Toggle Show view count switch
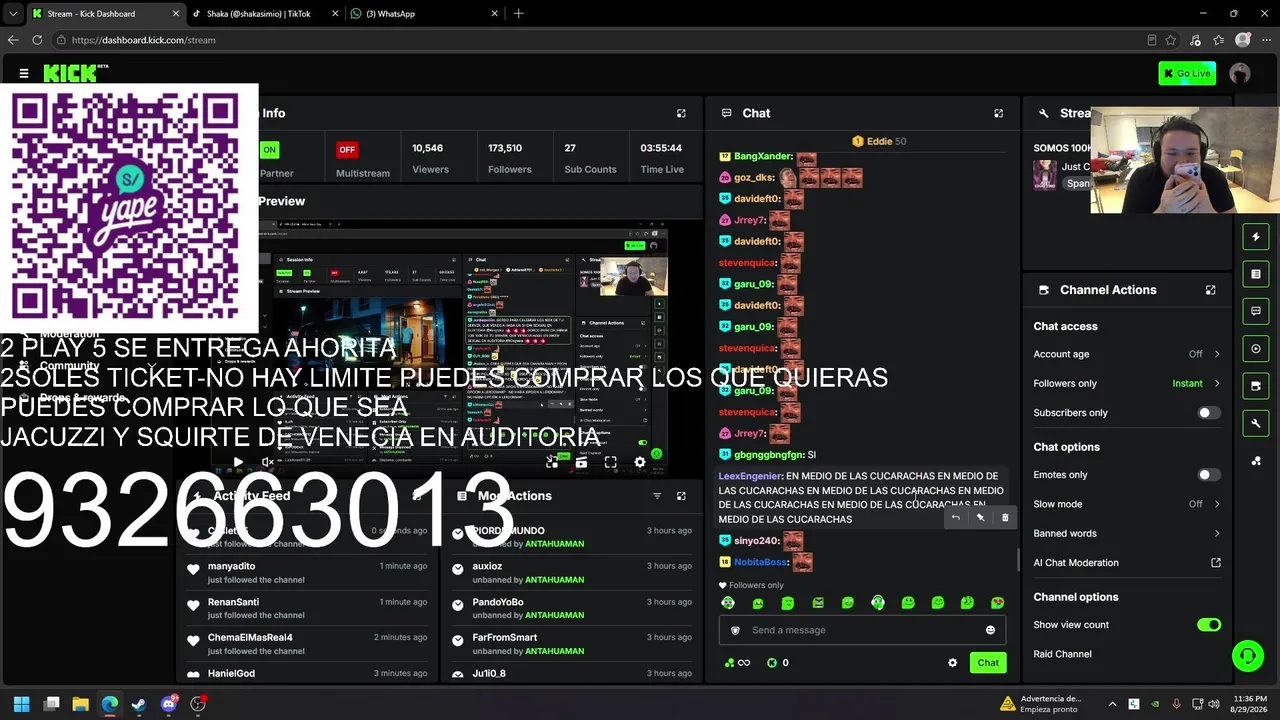The width and height of the screenshot is (1280, 720). pyautogui.click(x=1209, y=625)
